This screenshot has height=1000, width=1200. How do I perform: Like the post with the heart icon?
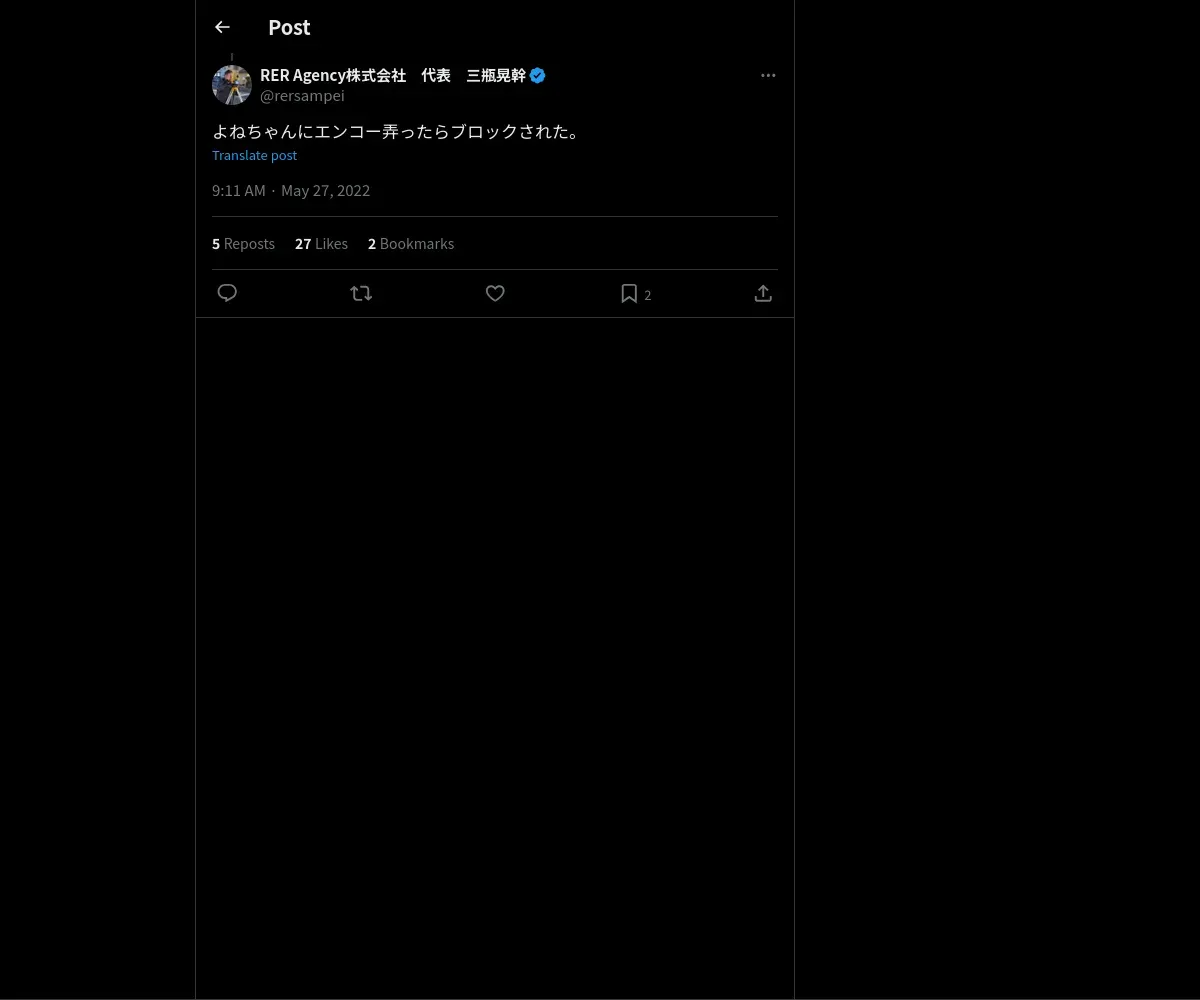point(495,293)
